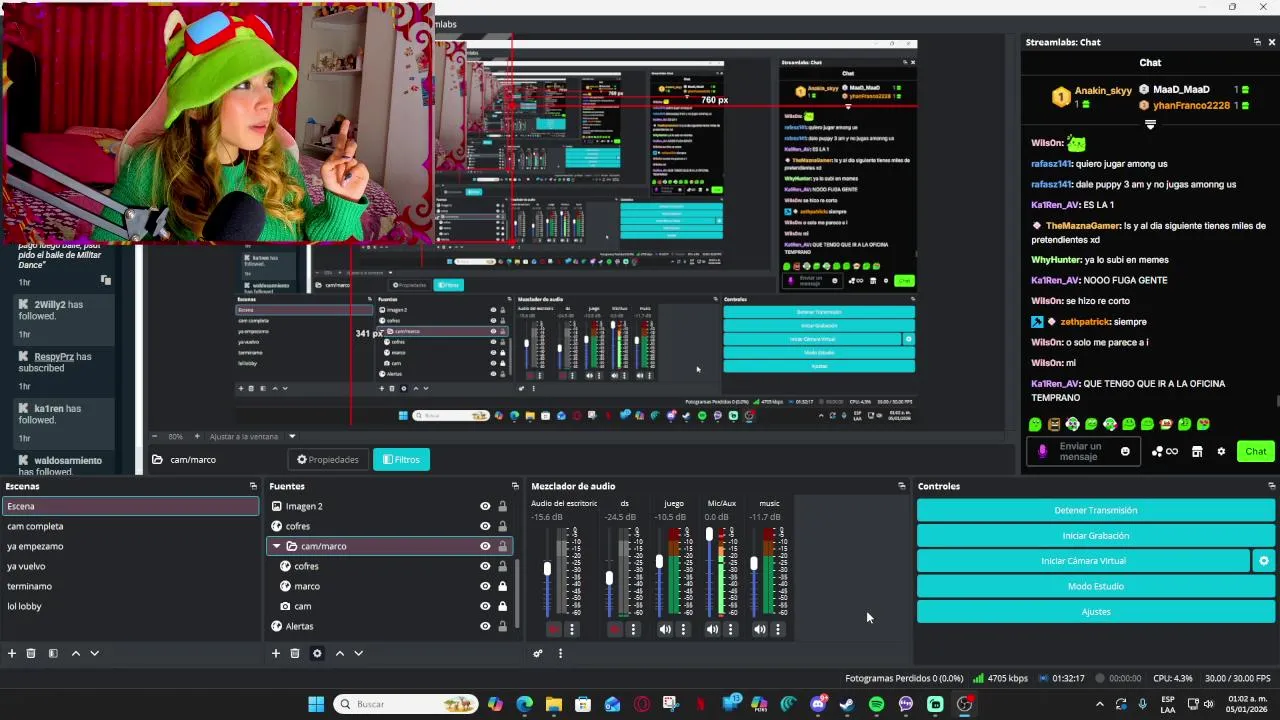Show hidden system tray icons

[1100, 704]
